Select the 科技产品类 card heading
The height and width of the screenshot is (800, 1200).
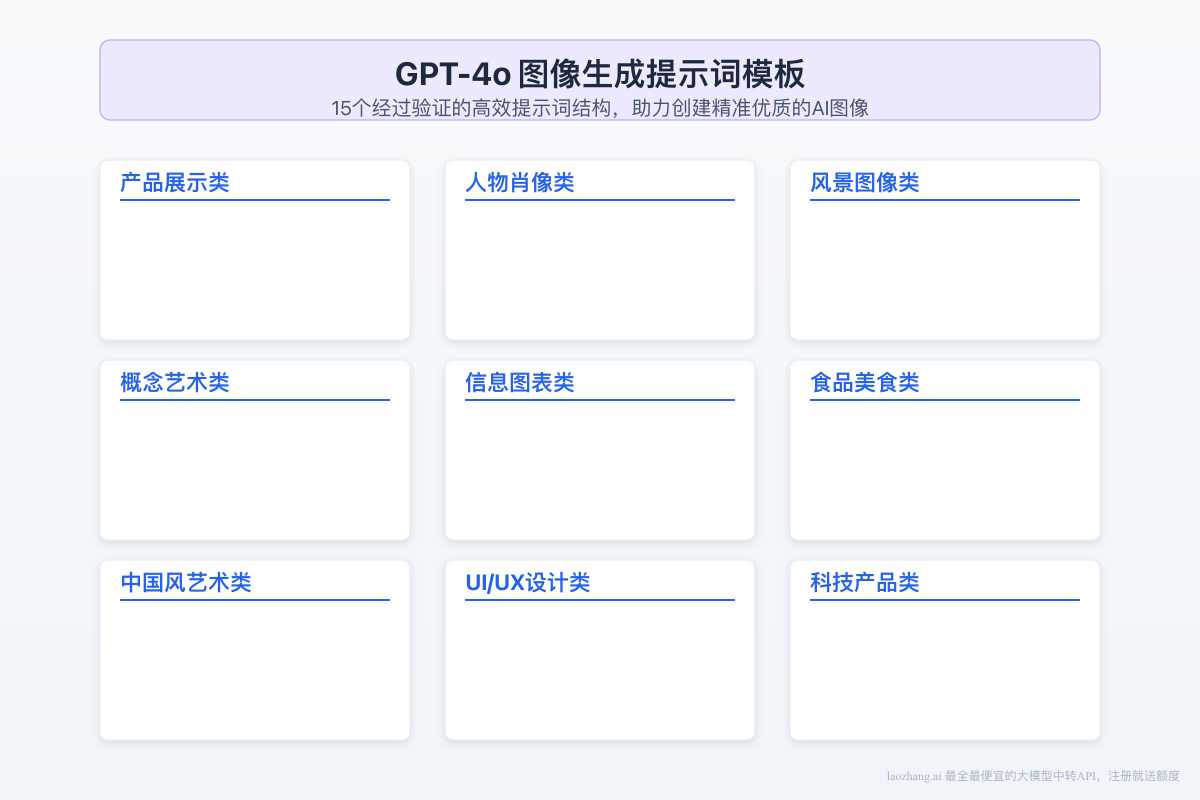coord(865,583)
